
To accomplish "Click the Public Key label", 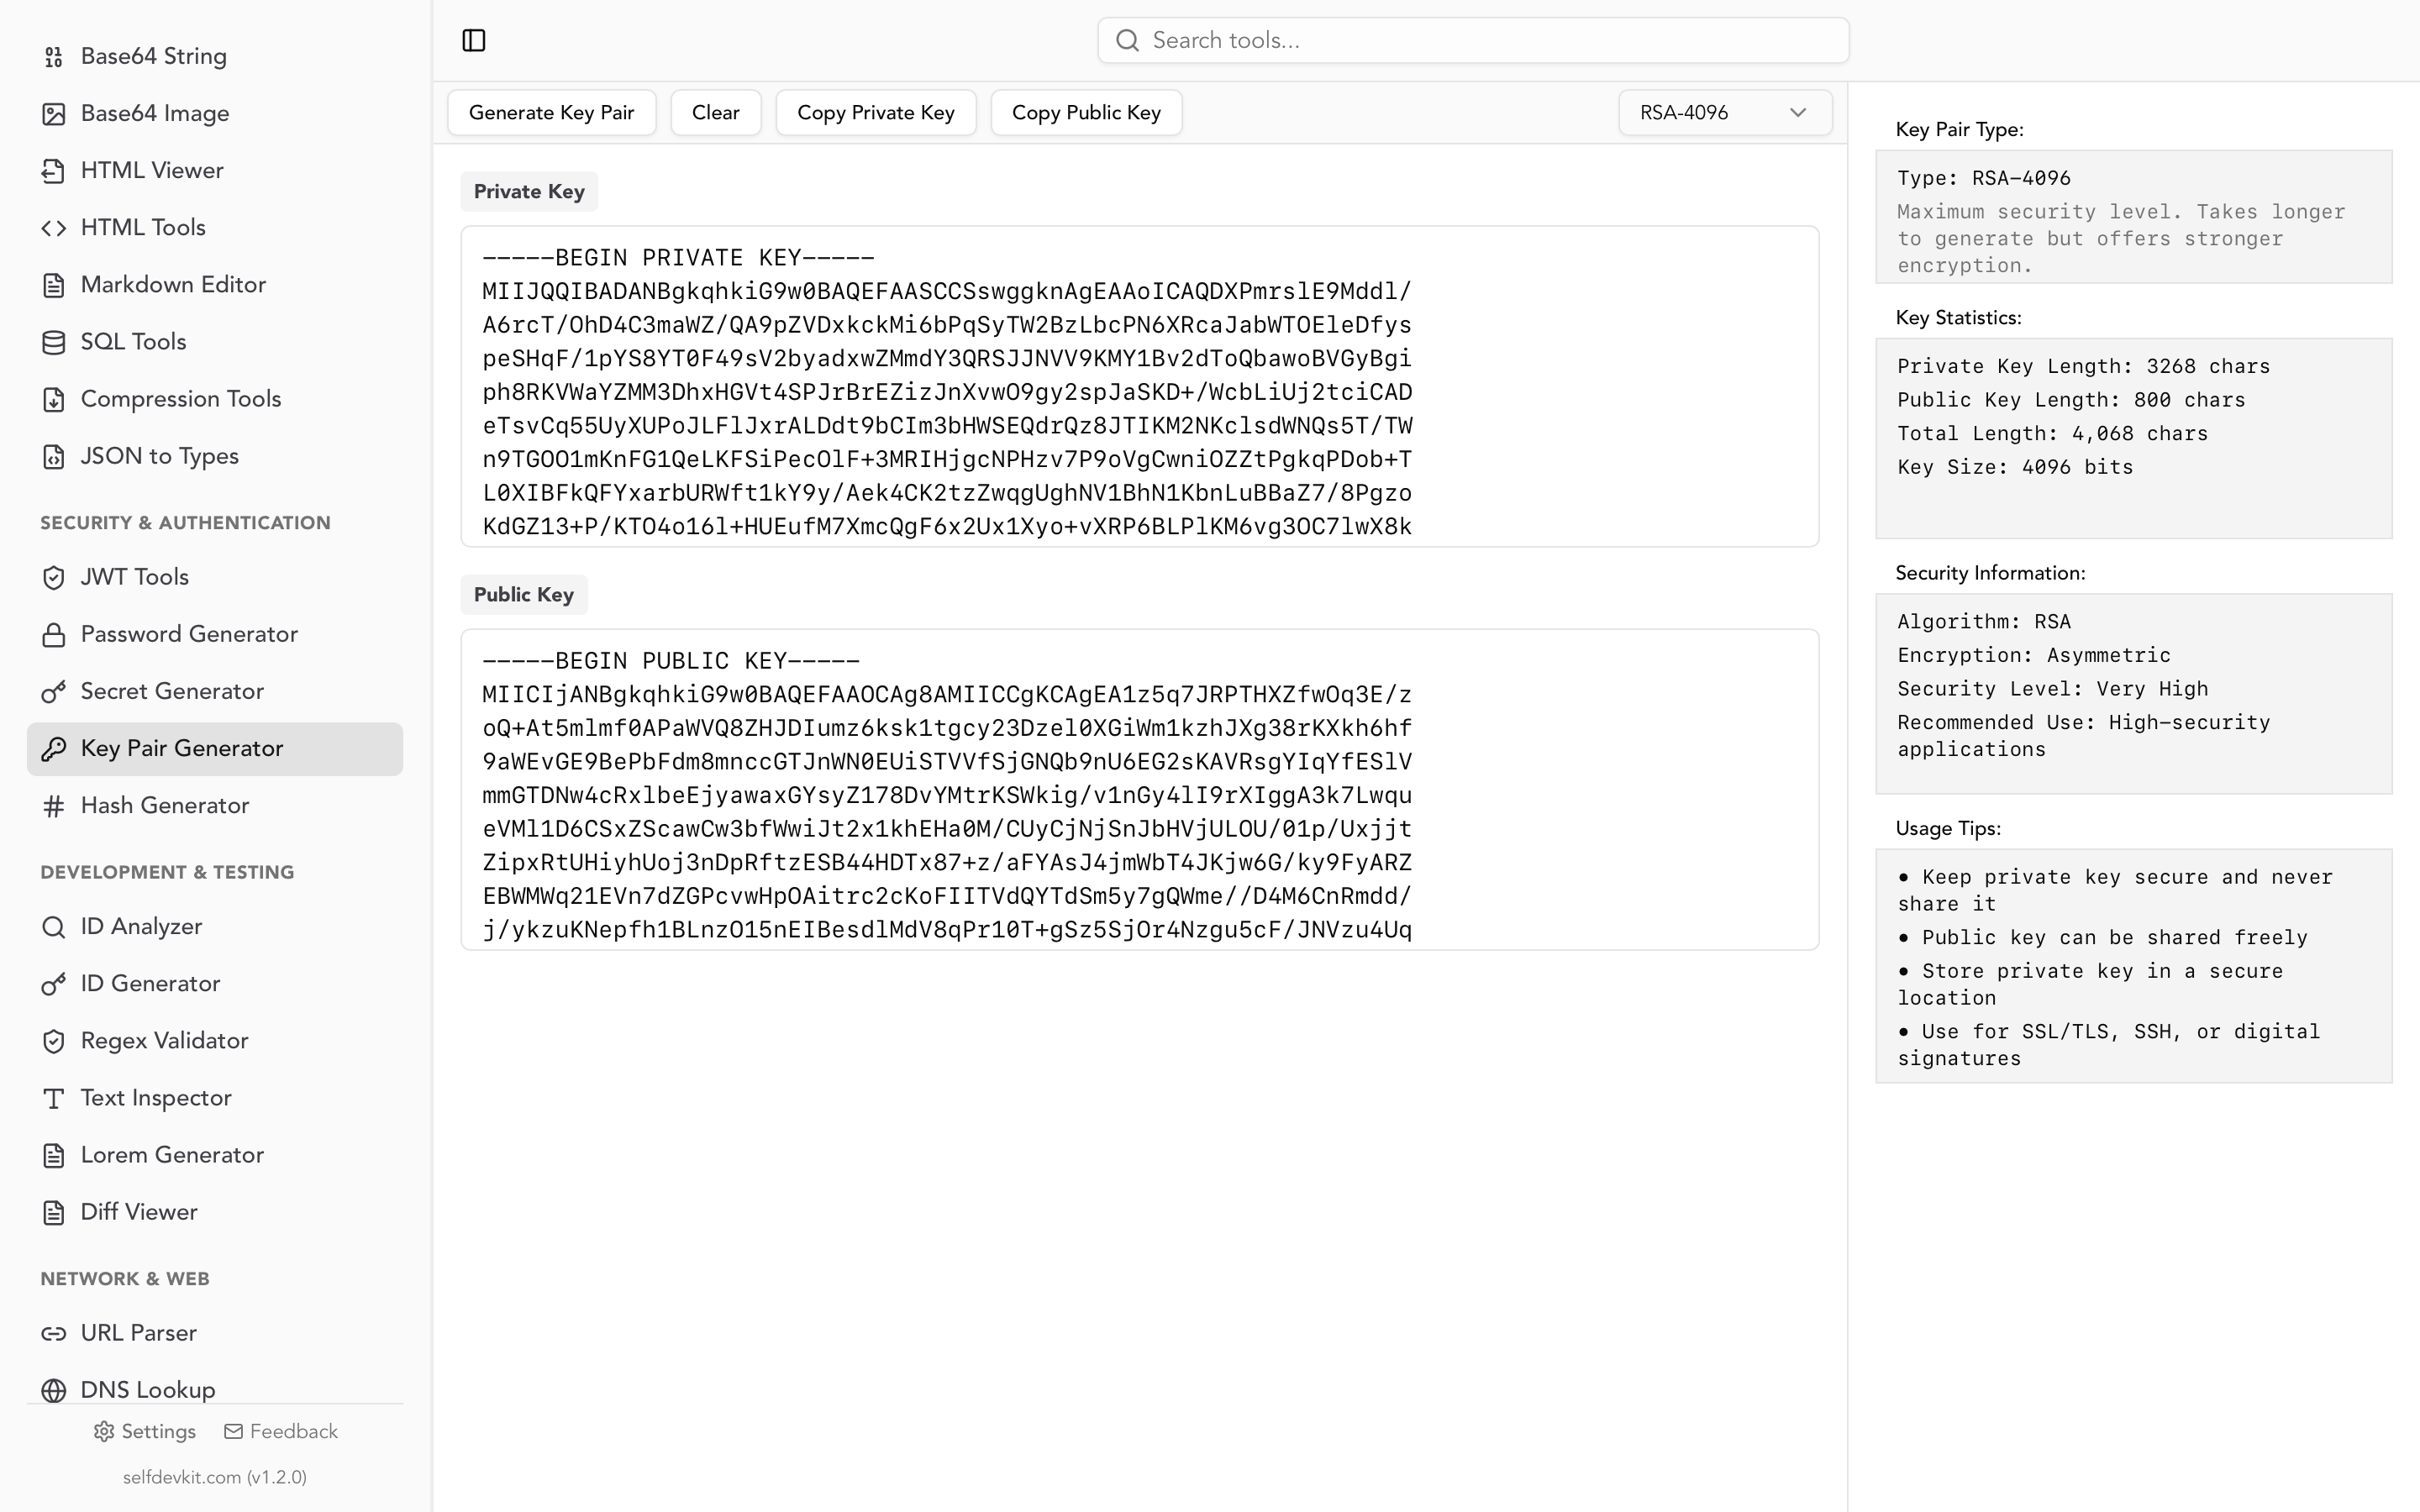I will click(x=524, y=594).
